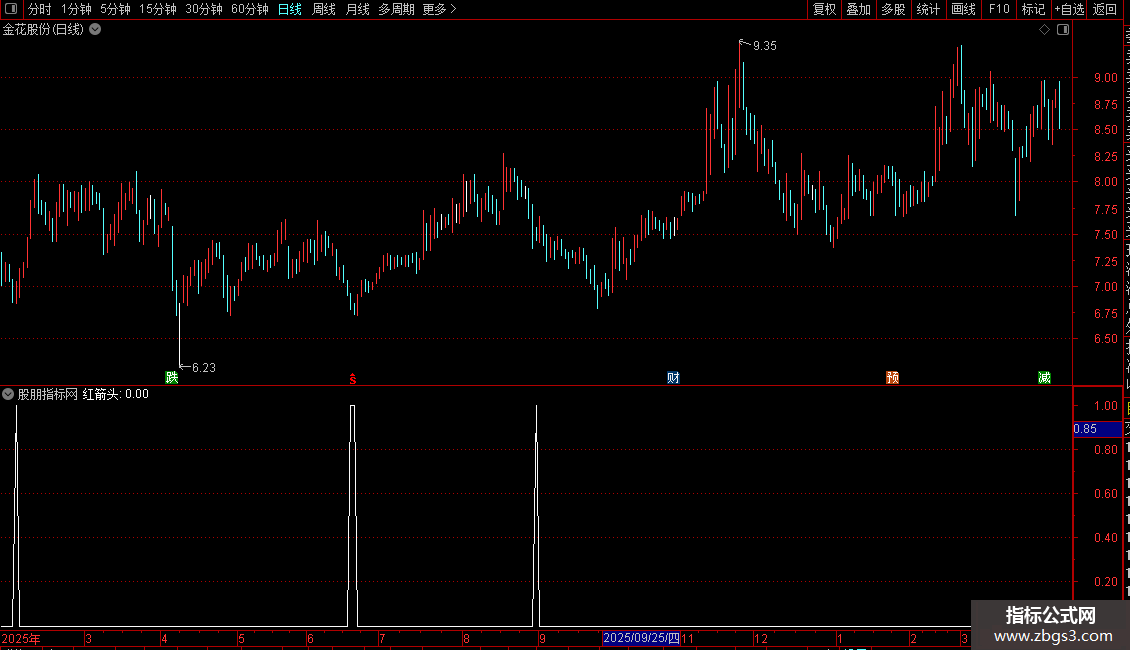
Task: Click the blue 财 financial report marker
Action: pyautogui.click(x=673, y=378)
